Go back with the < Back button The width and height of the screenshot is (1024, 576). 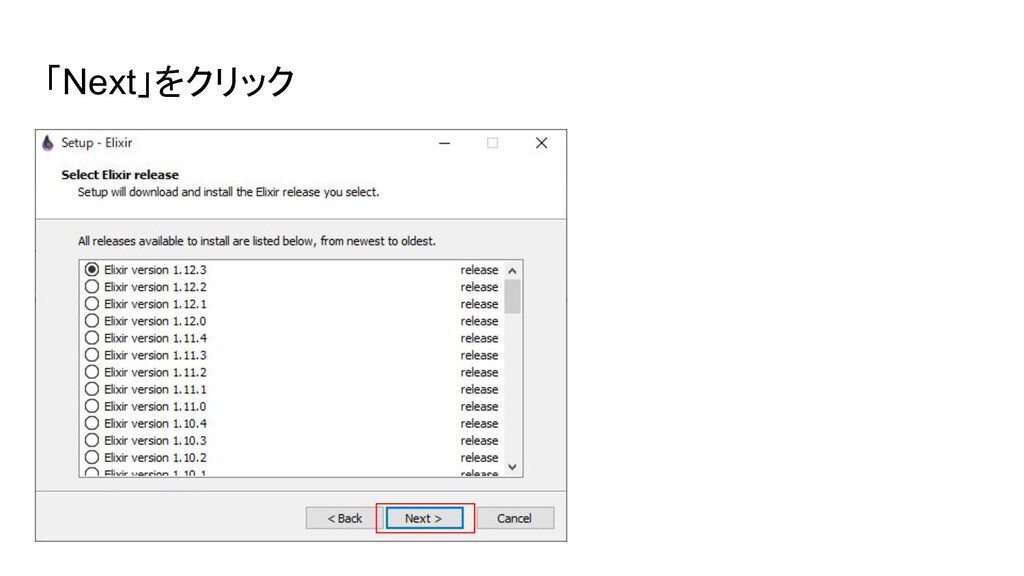coord(344,518)
